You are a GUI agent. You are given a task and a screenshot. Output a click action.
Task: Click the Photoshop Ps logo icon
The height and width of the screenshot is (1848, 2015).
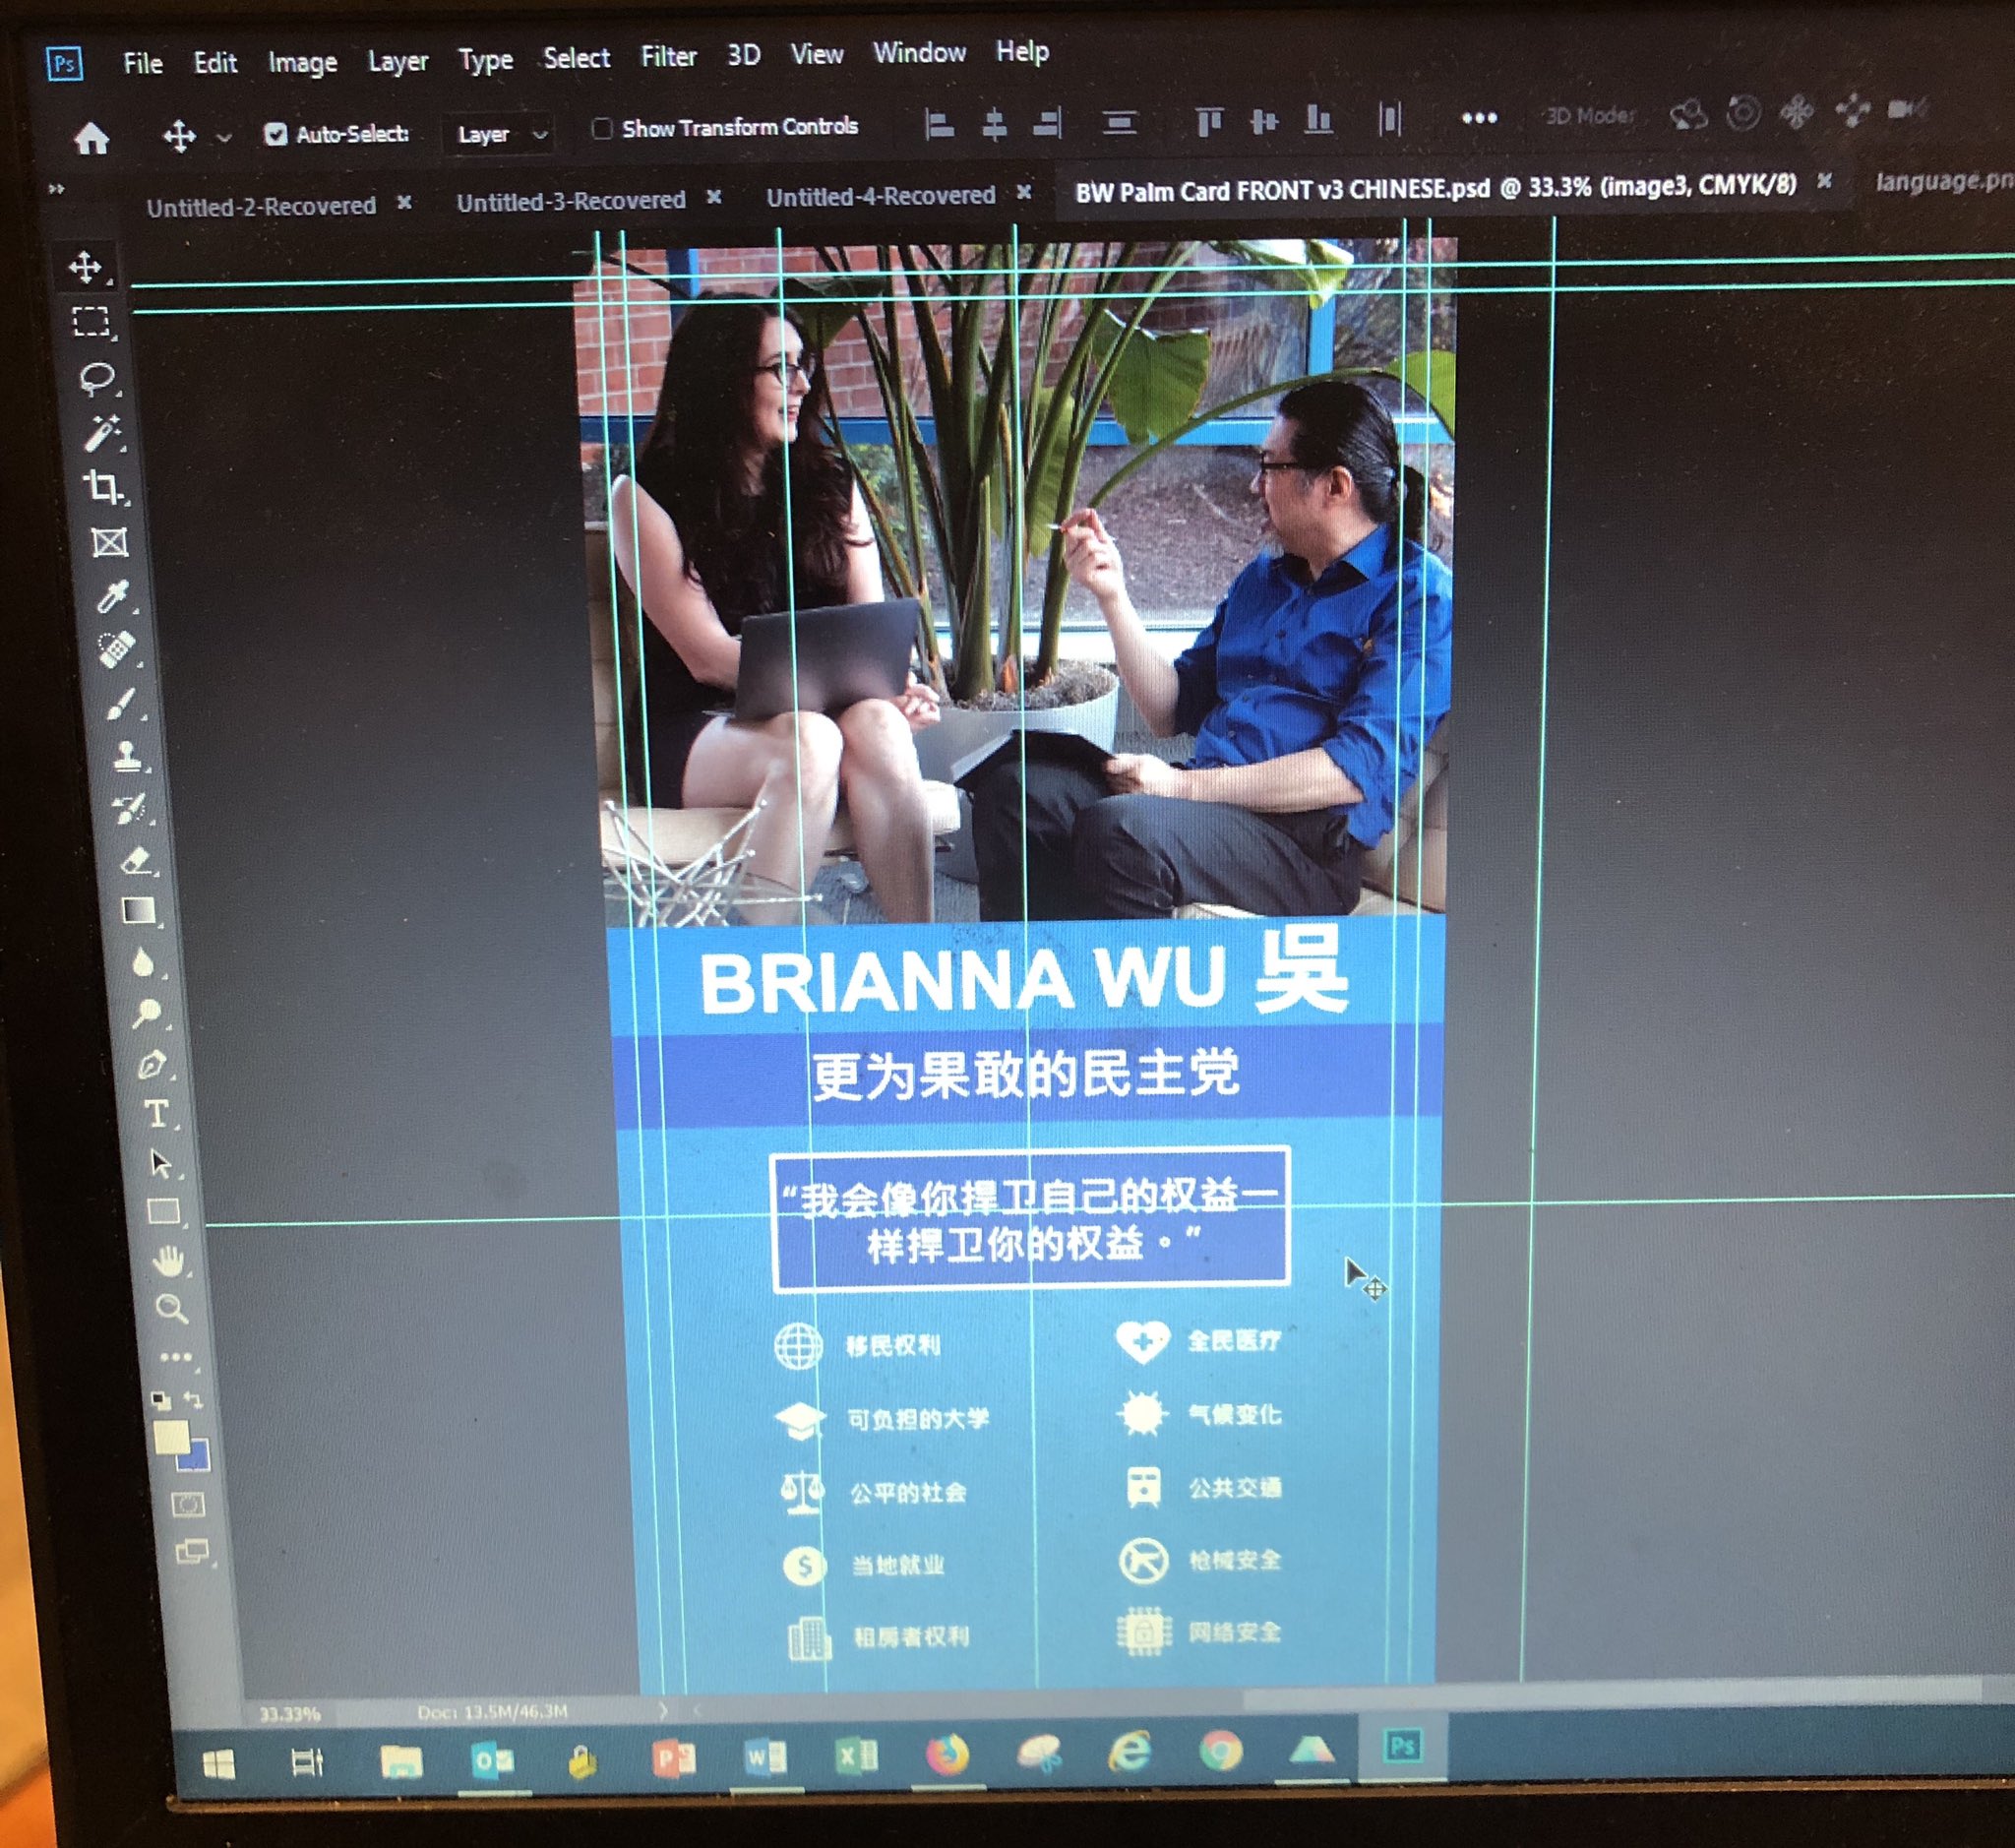(65, 65)
